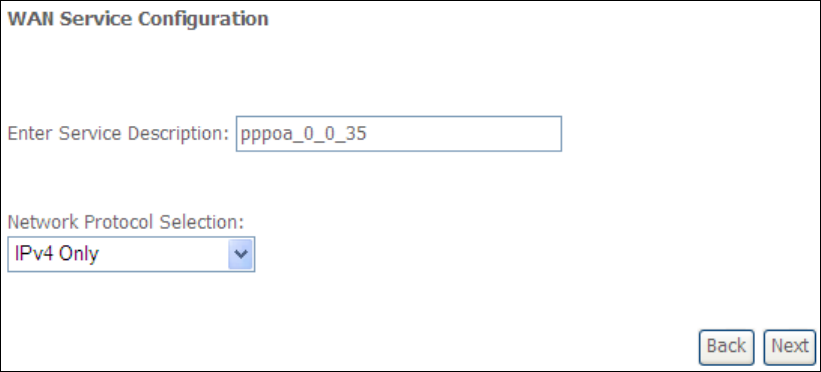Click the Selection word in protocol label
The height and width of the screenshot is (372, 821).
(202, 223)
